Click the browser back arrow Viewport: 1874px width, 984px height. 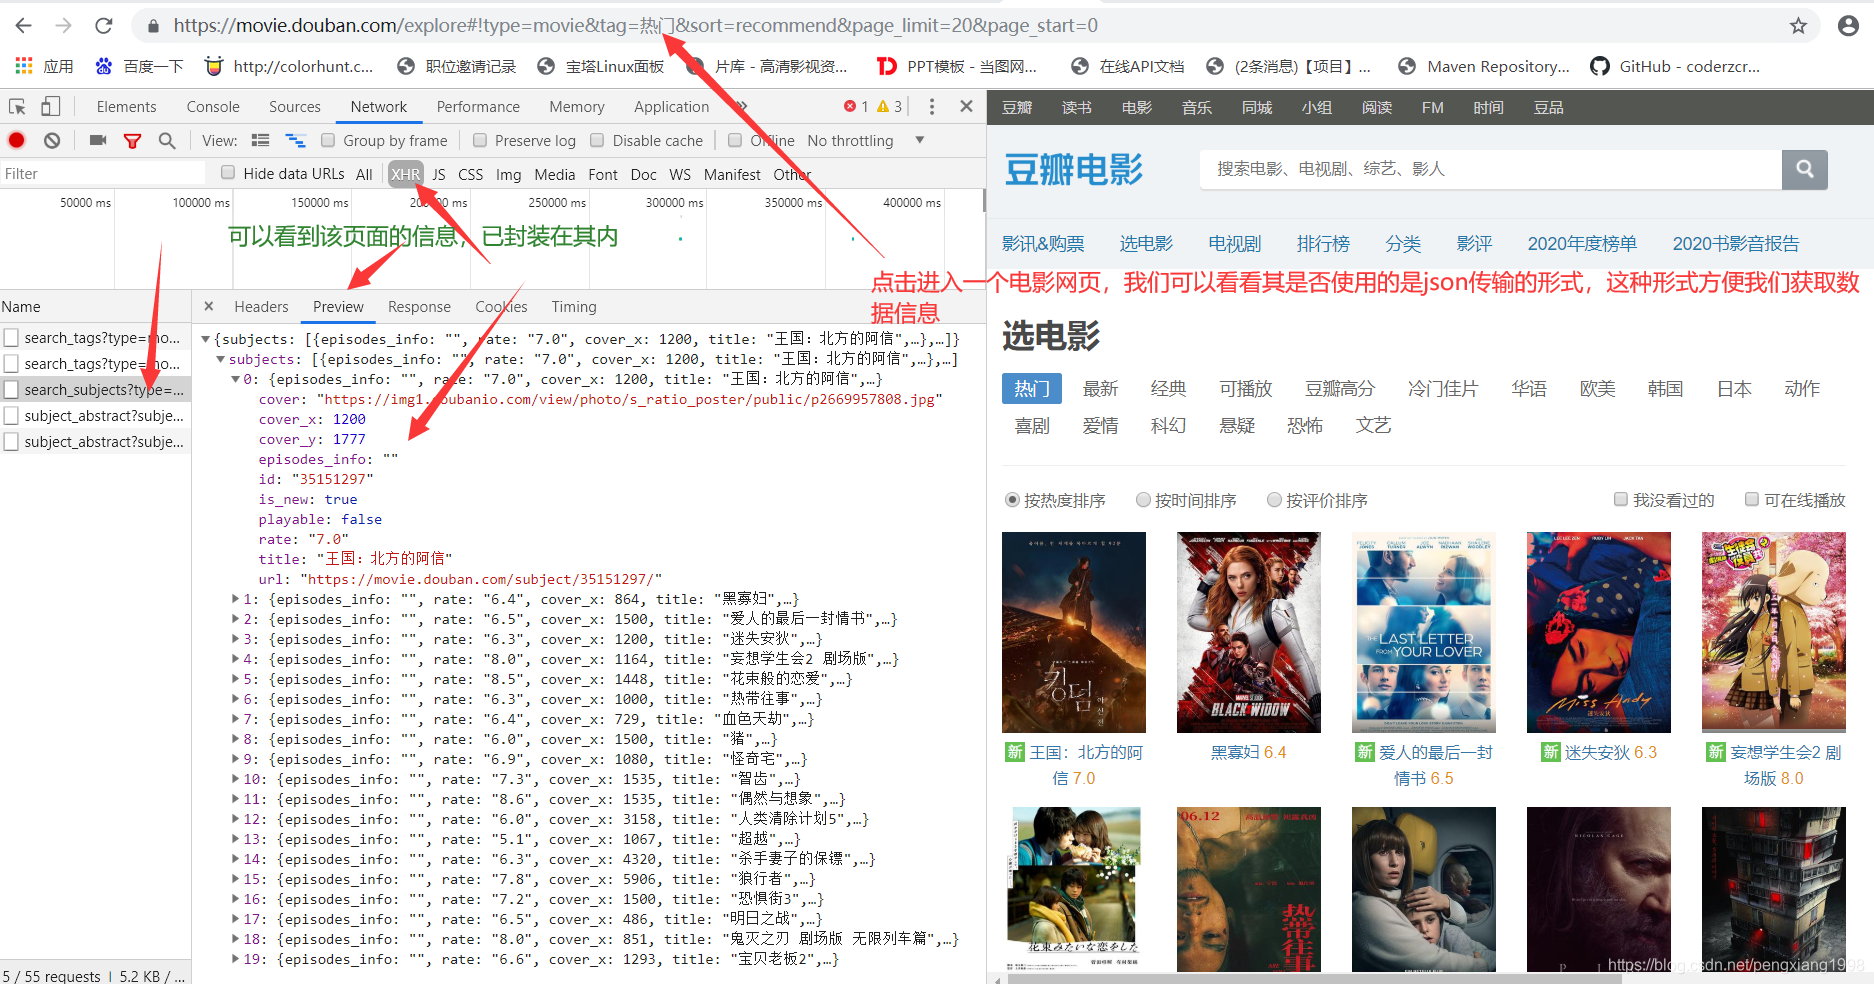(x=24, y=26)
